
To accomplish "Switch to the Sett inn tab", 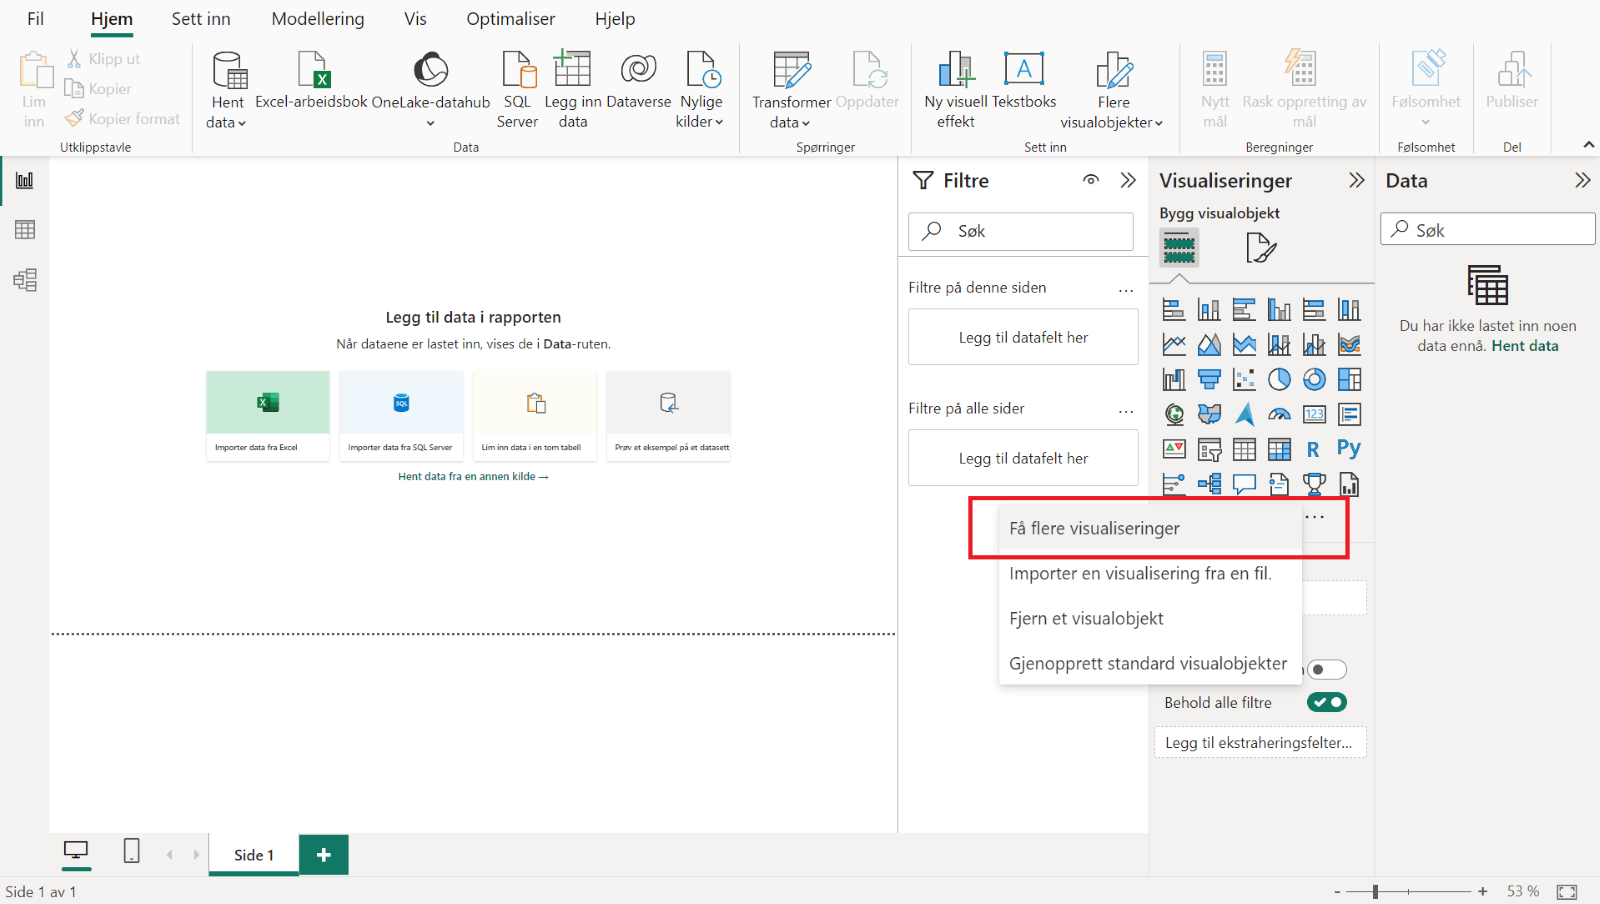I will [201, 19].
